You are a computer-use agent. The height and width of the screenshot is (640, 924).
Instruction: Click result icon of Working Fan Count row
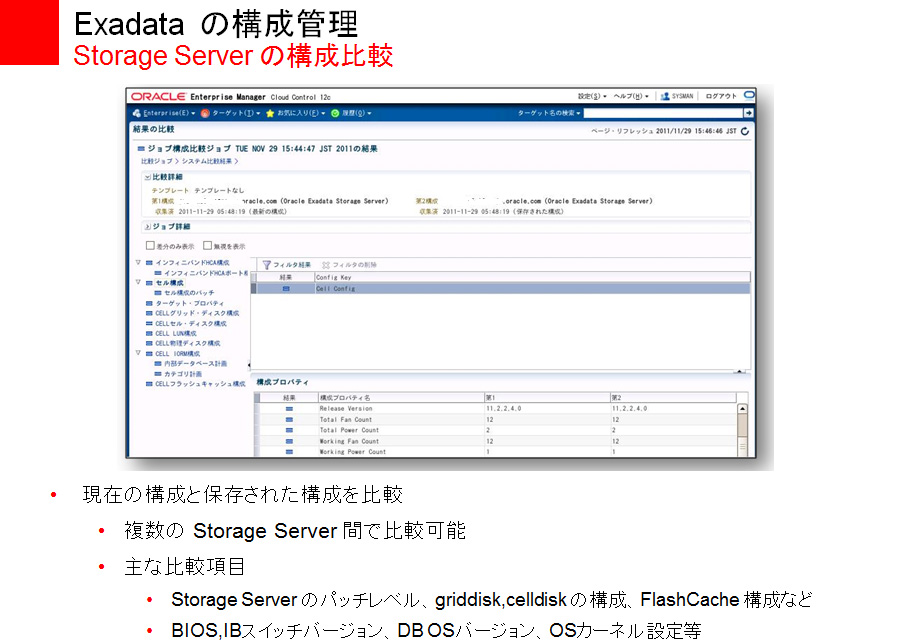coord(289,441)
